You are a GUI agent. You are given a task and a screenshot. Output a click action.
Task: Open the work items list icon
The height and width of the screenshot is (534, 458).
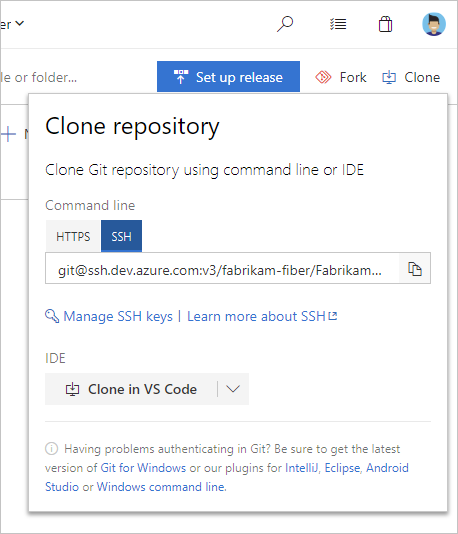pyautogui.click(x=338, y=24)
